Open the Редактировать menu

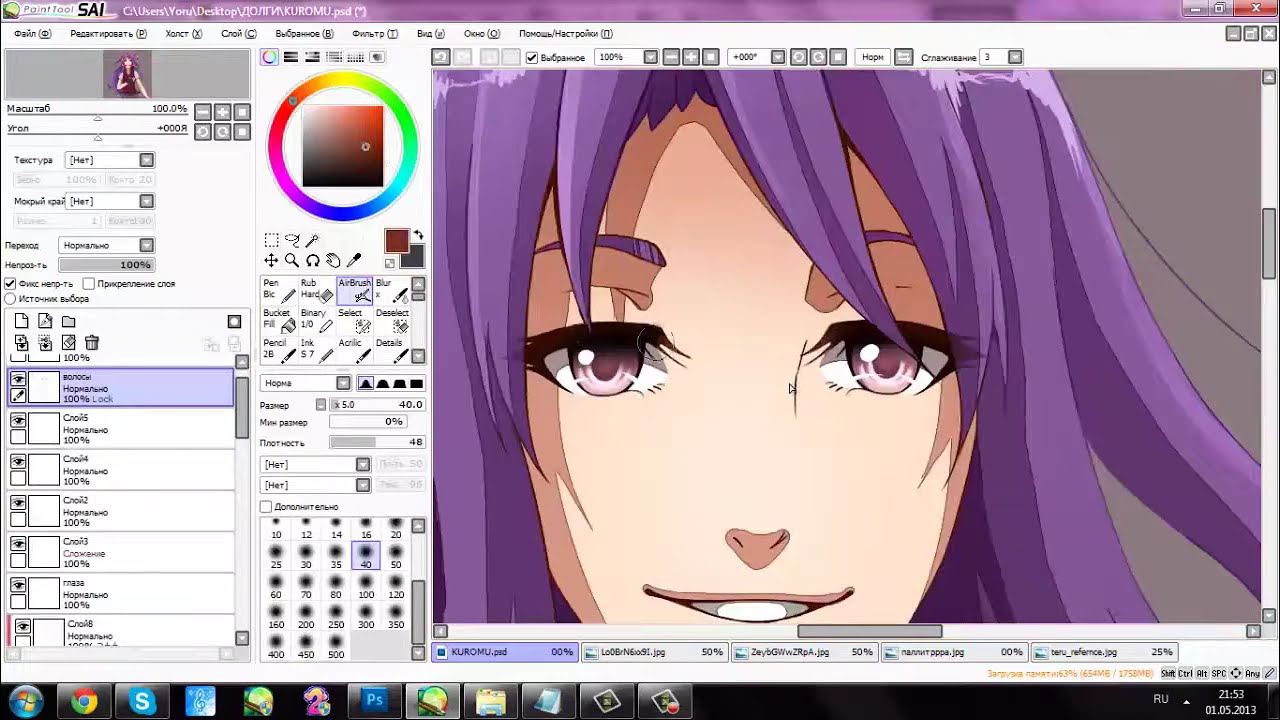(x=108, y=33)
